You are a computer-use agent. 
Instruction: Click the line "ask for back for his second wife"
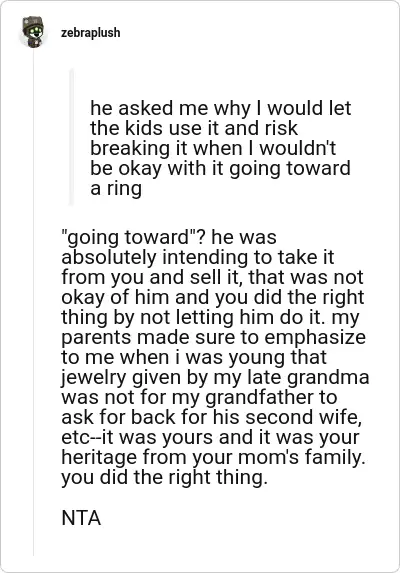click(212, 417)
